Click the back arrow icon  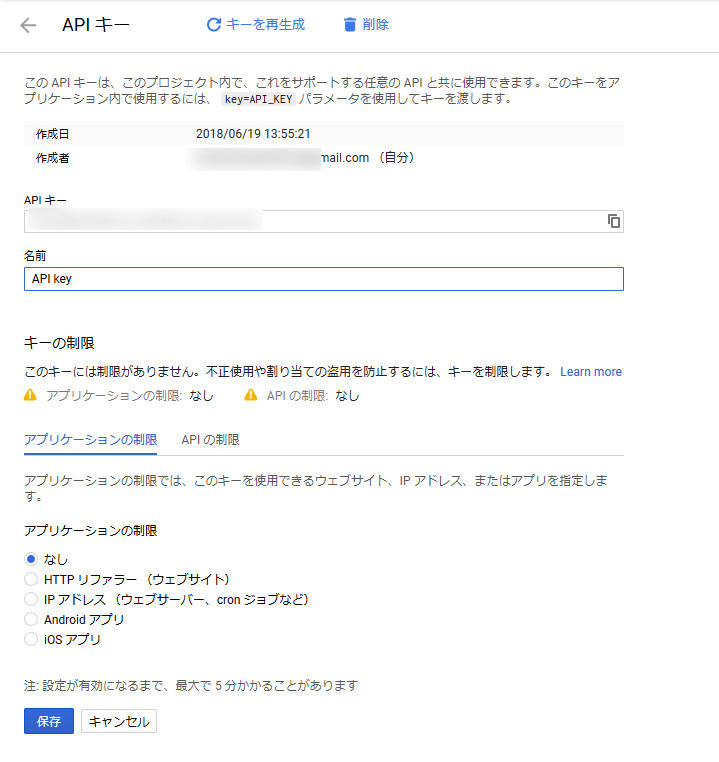pos(28,25)
